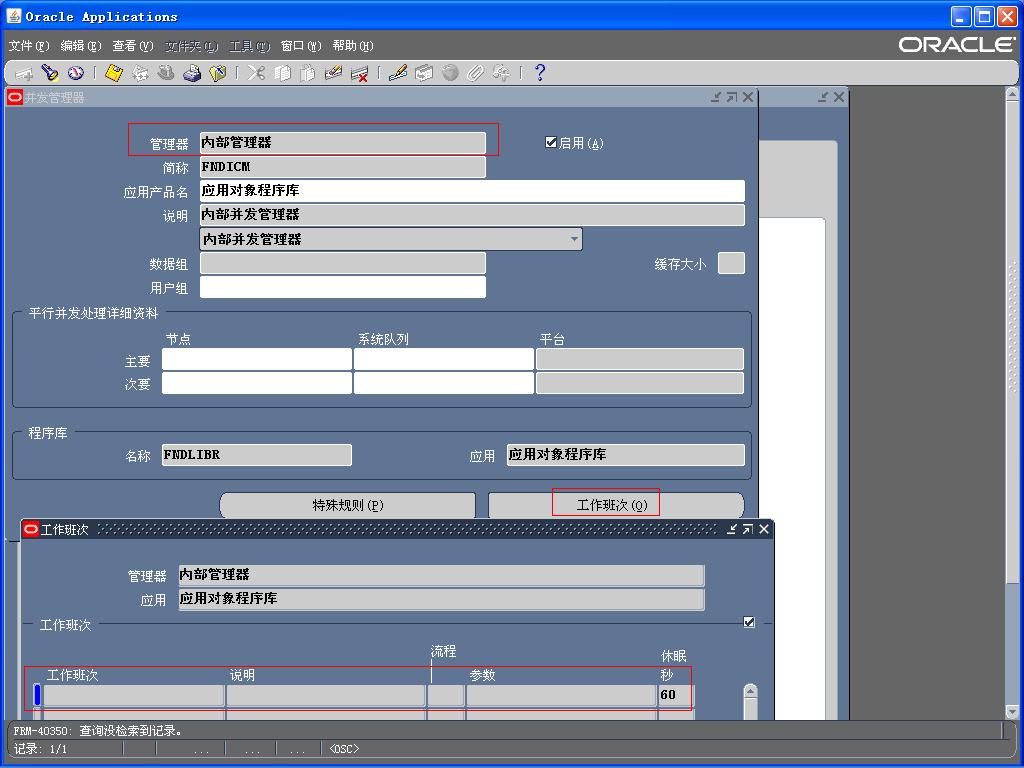
Task: Click the FRM-40350 status bar message
Action: 98,731
